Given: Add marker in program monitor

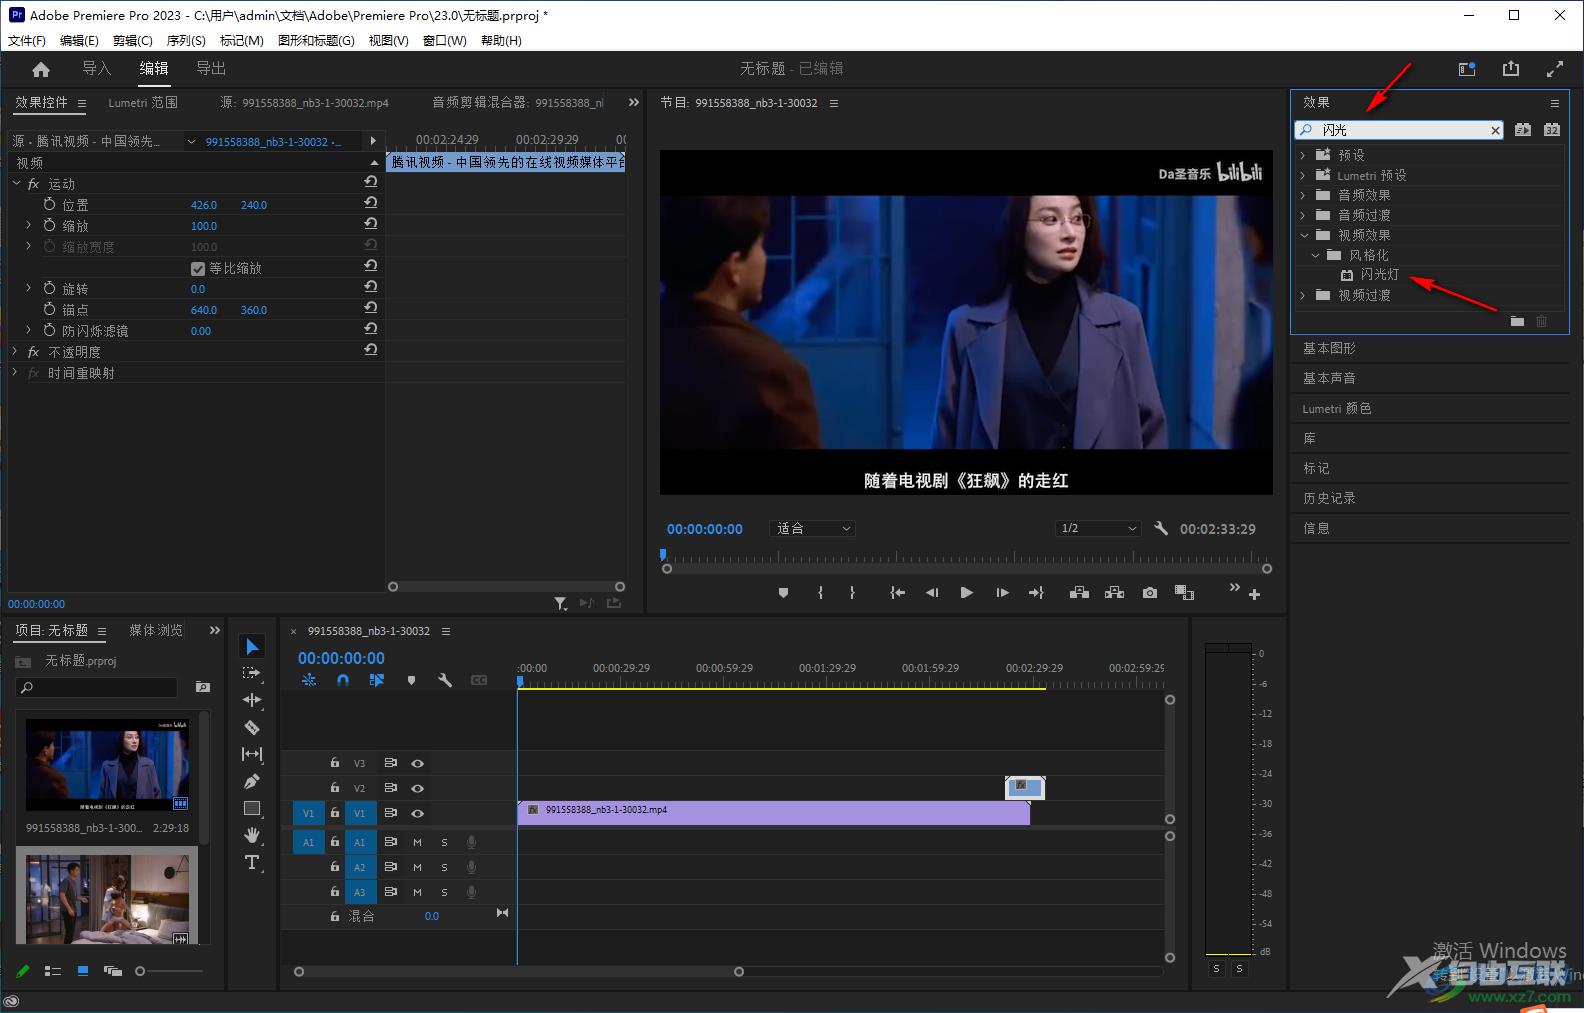Looking at the screenshot, I should pyautogui.click(x=783, y=593).
